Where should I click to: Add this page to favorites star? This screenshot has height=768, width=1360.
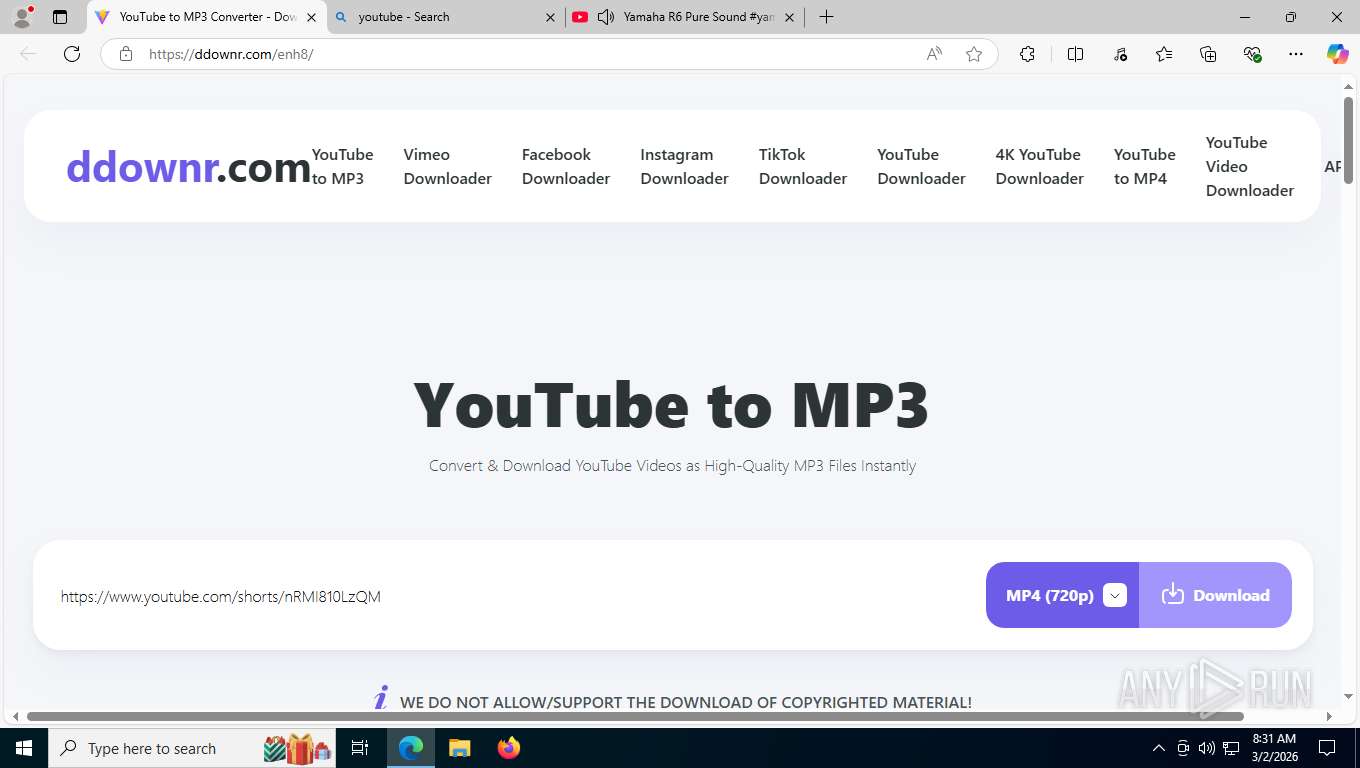pyautogui.click(x=974, y=54)
